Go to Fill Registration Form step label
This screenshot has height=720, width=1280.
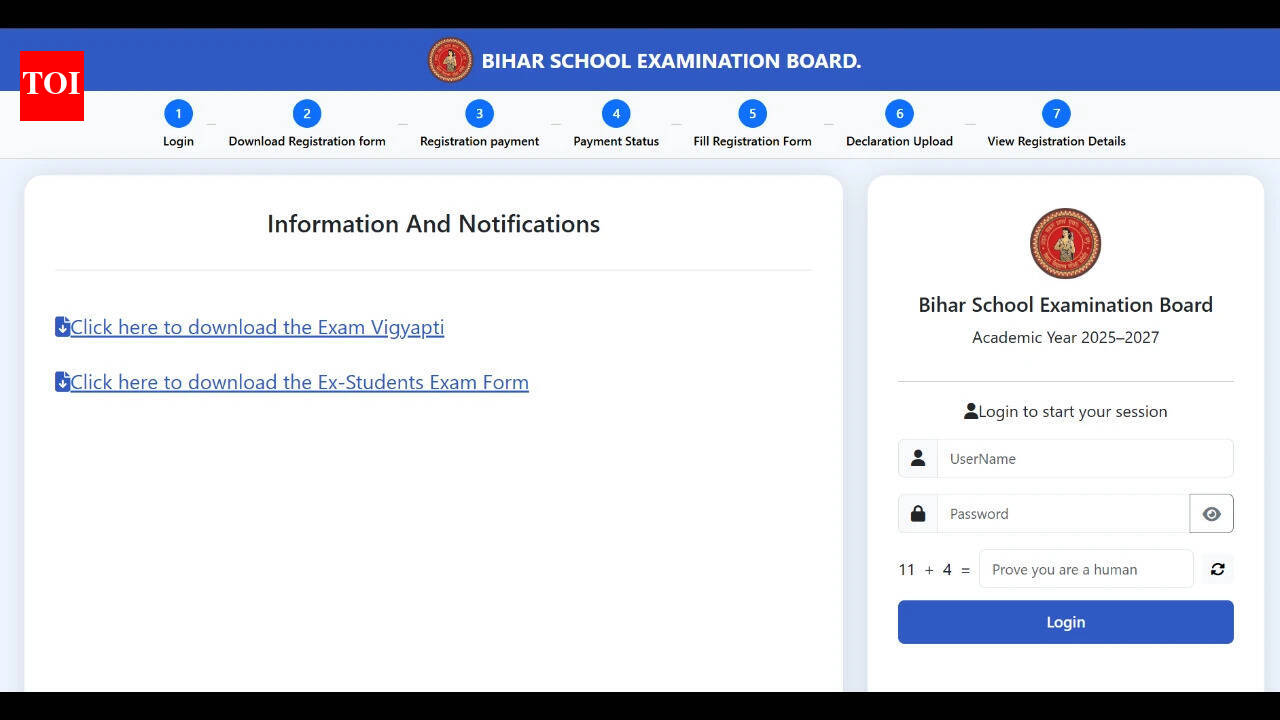pyautogui.click(x=752, y=141)
